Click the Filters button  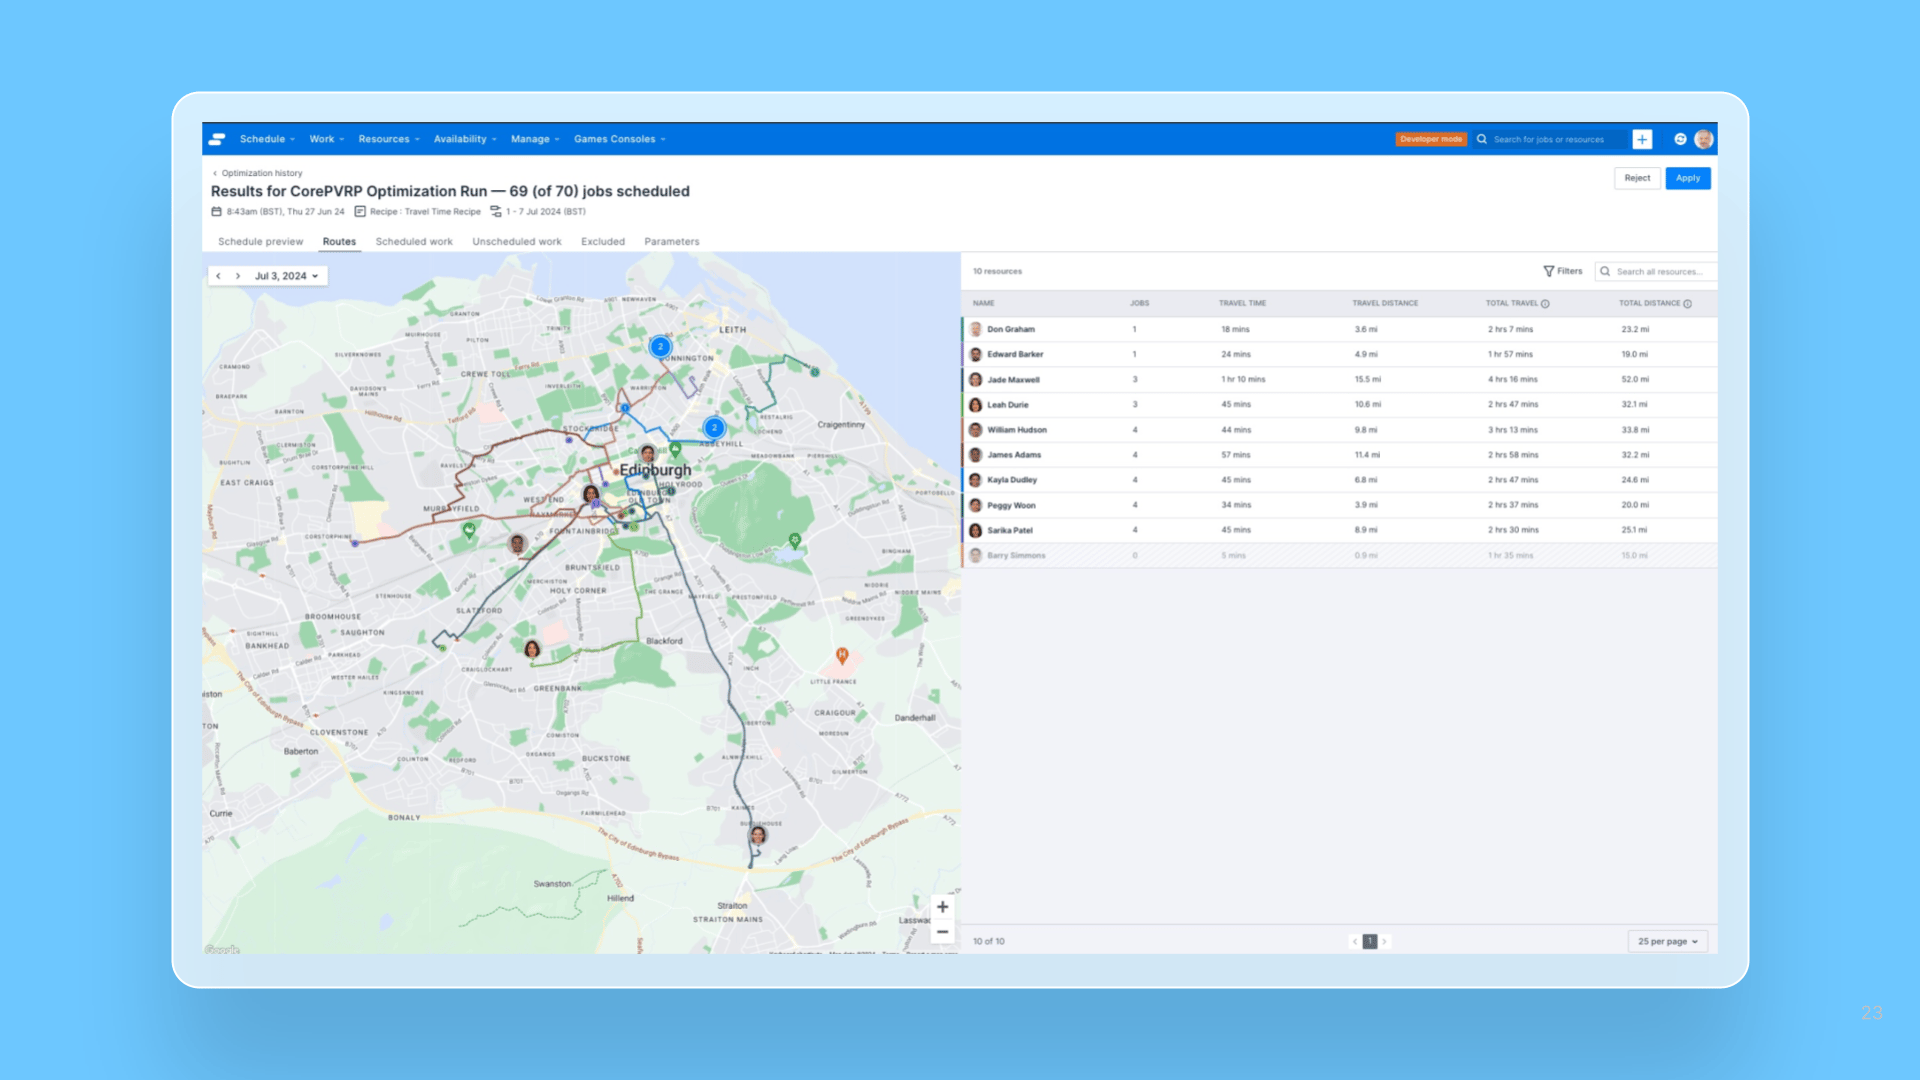1563,271
